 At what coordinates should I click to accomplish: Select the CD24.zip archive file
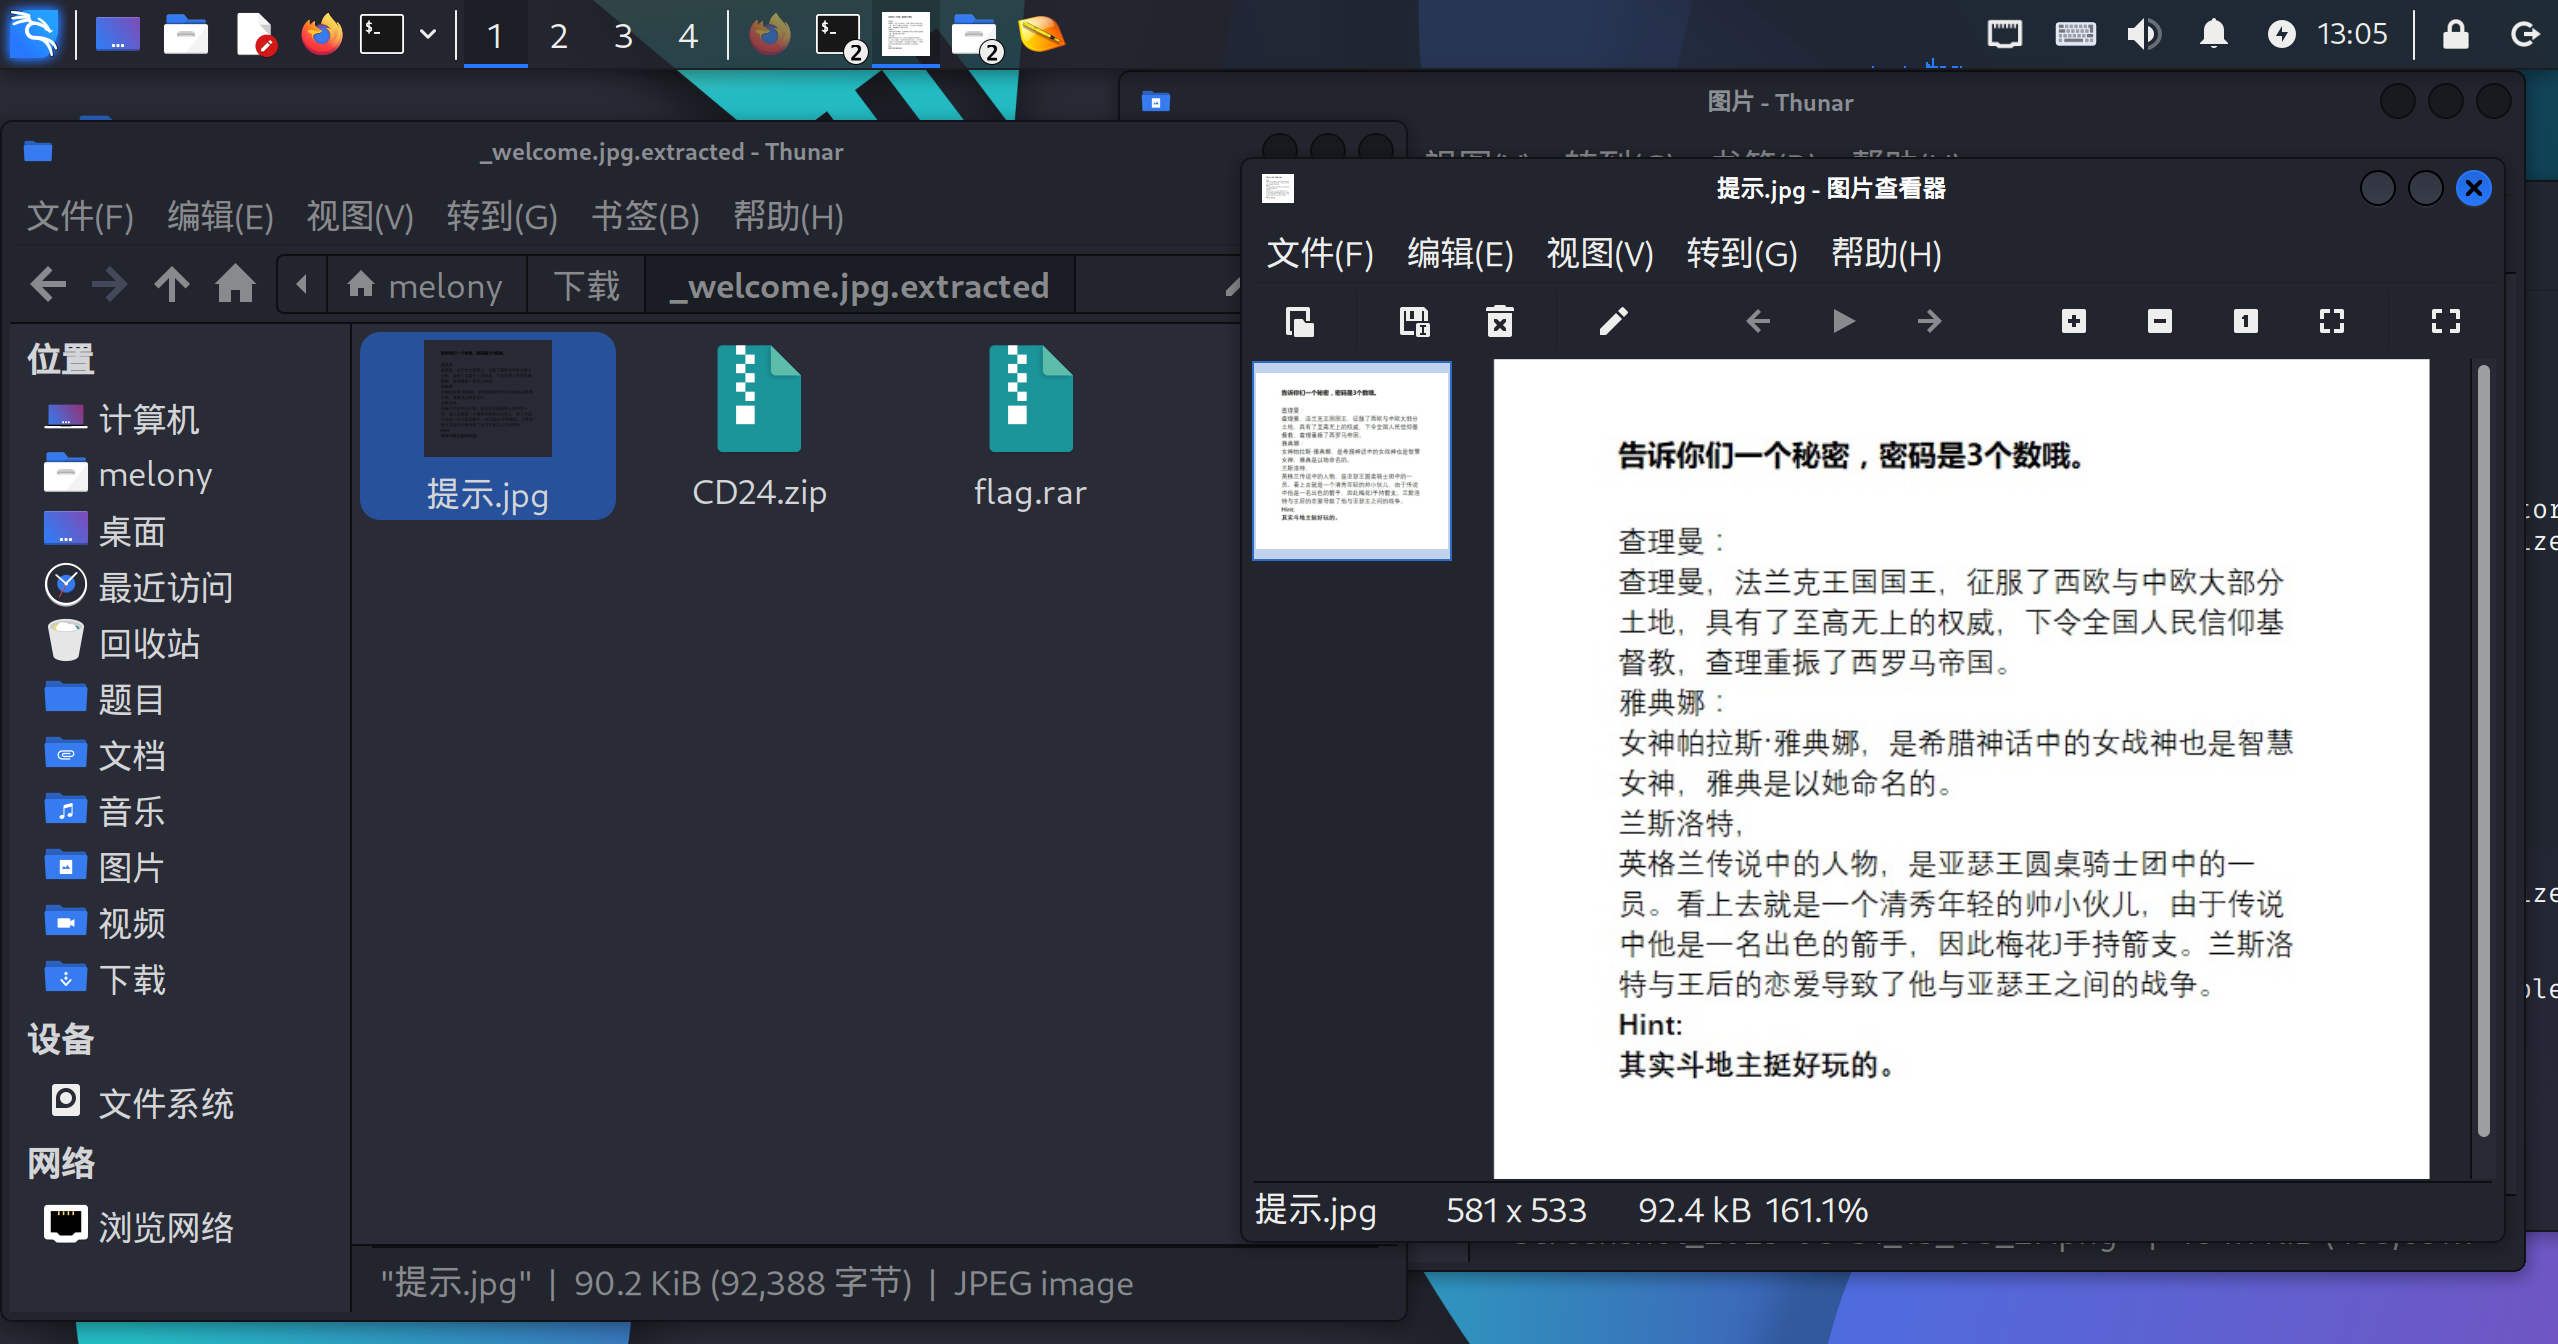759,427
